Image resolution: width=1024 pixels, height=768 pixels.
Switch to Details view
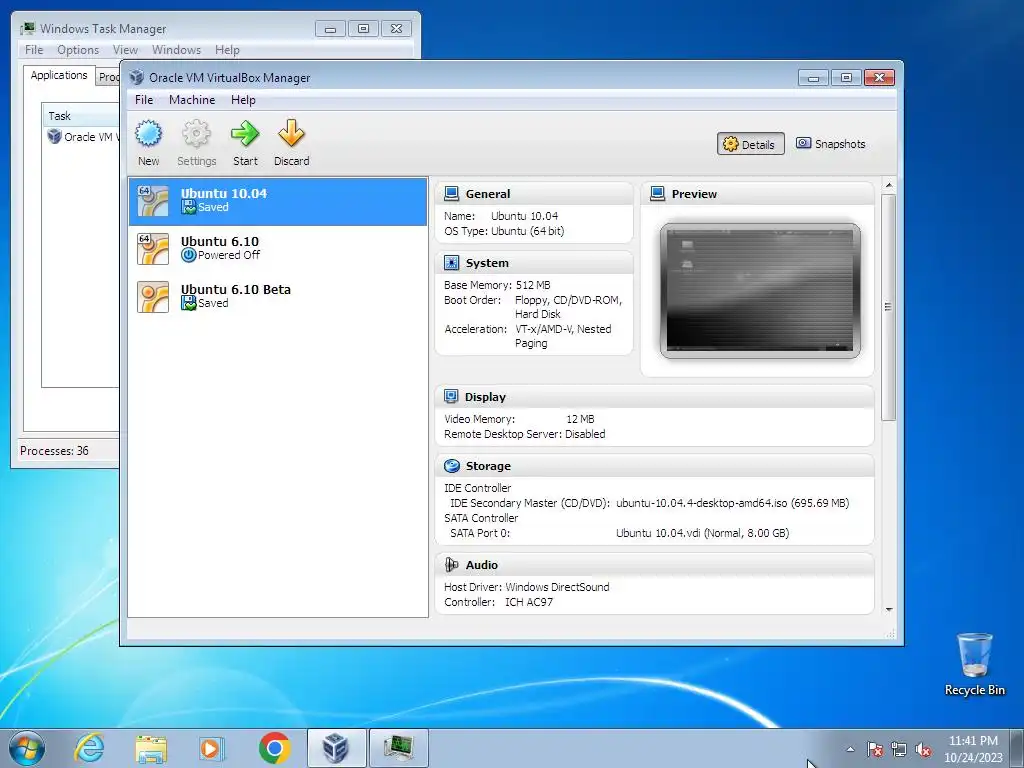click(x=750, y=144)
